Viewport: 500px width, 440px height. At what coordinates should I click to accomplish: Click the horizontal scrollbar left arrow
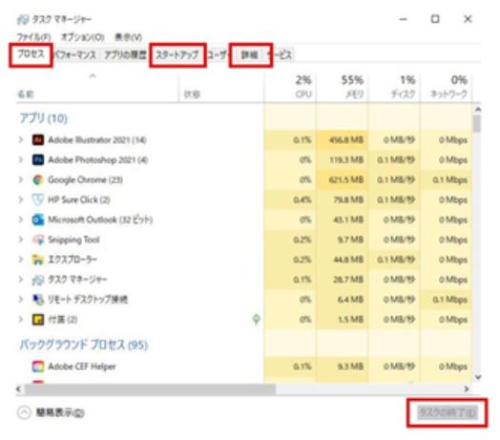(19, 389)
